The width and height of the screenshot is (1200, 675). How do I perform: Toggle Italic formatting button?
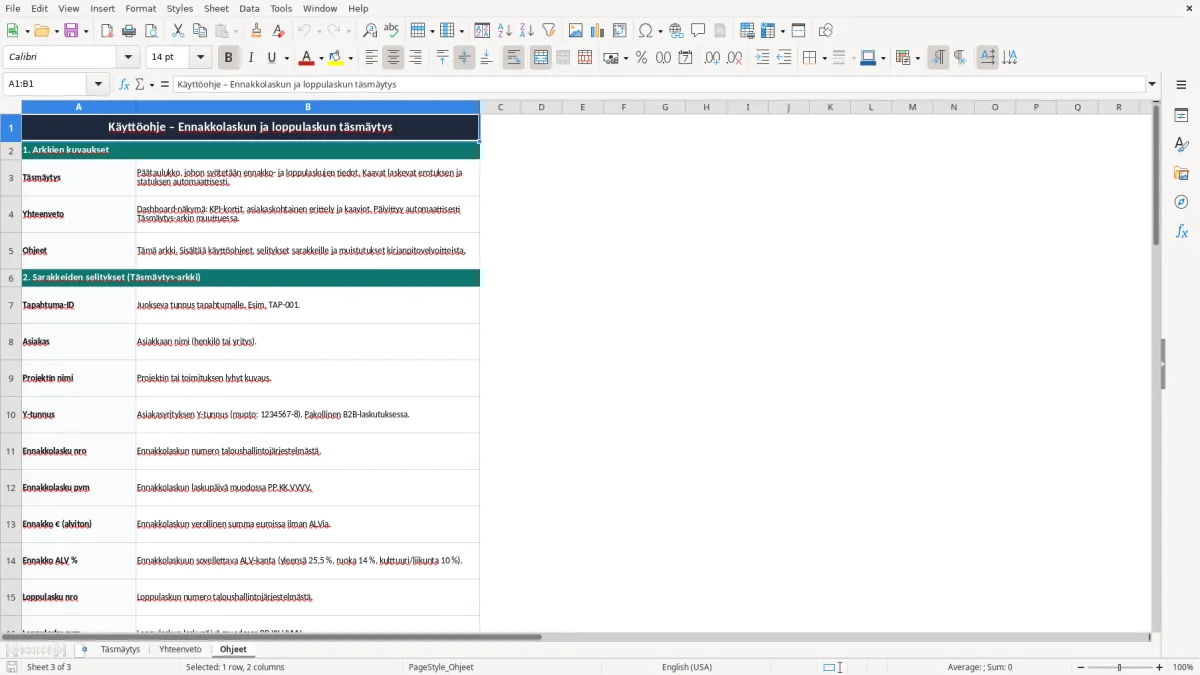251,58
